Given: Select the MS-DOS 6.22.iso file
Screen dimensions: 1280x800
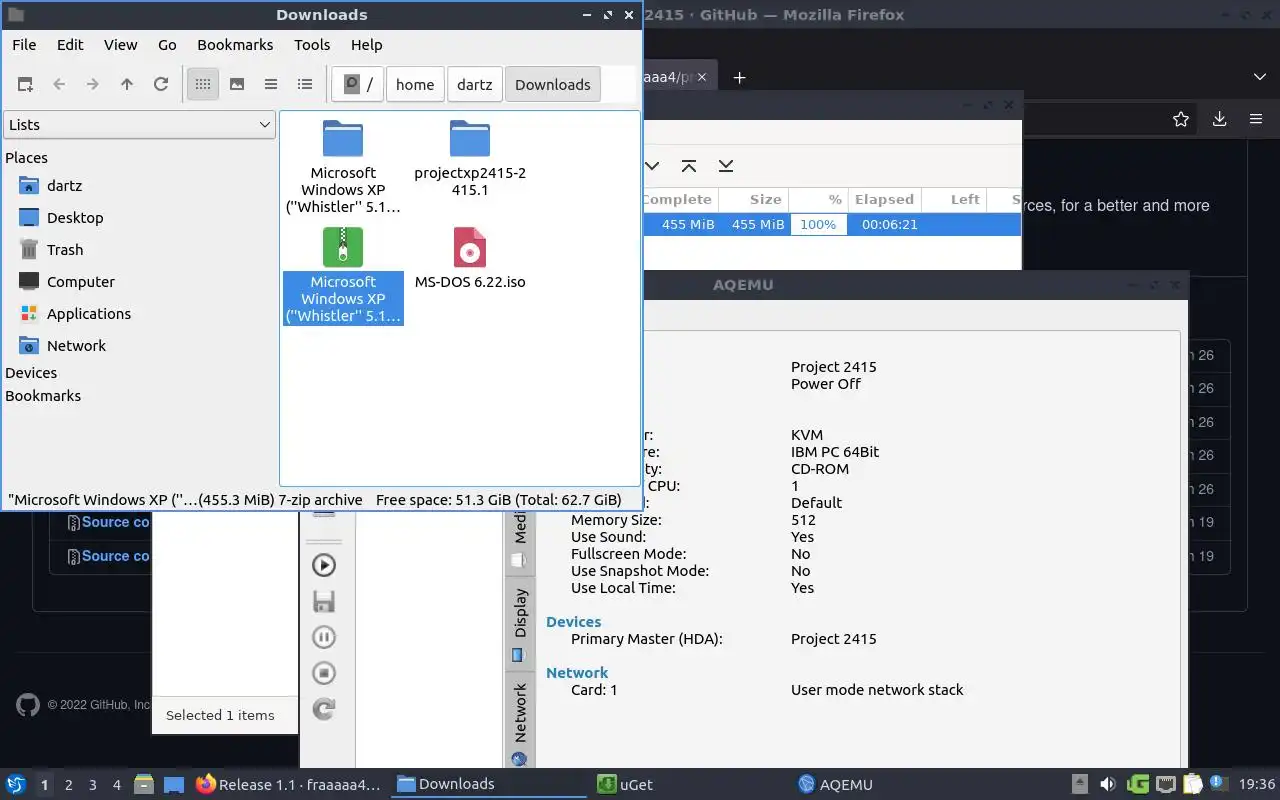Looking at the screenshot, I should (x=470, y=258).
